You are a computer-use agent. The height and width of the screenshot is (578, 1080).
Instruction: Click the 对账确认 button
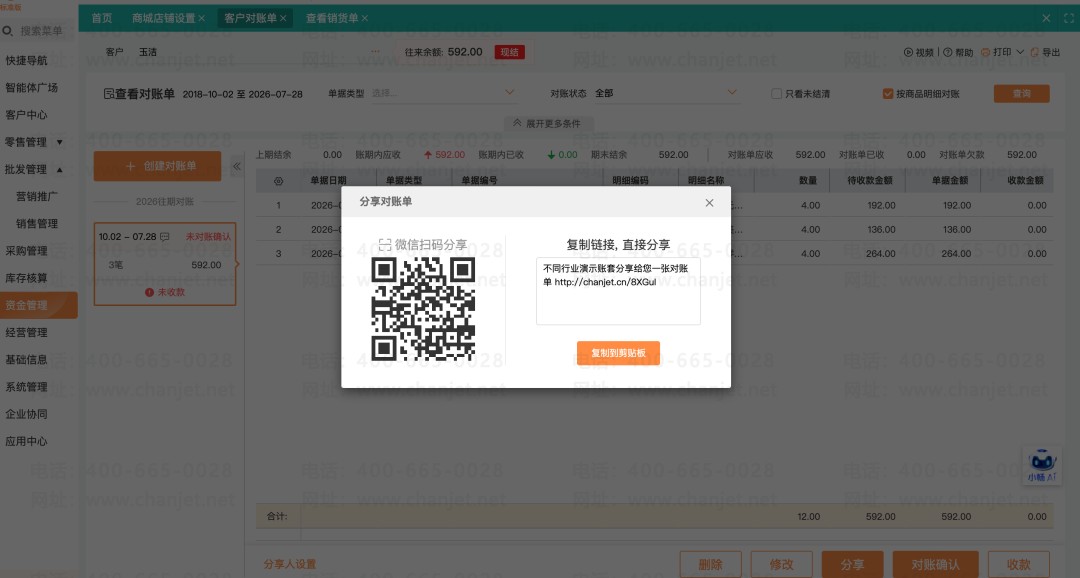tap(935, 564)
